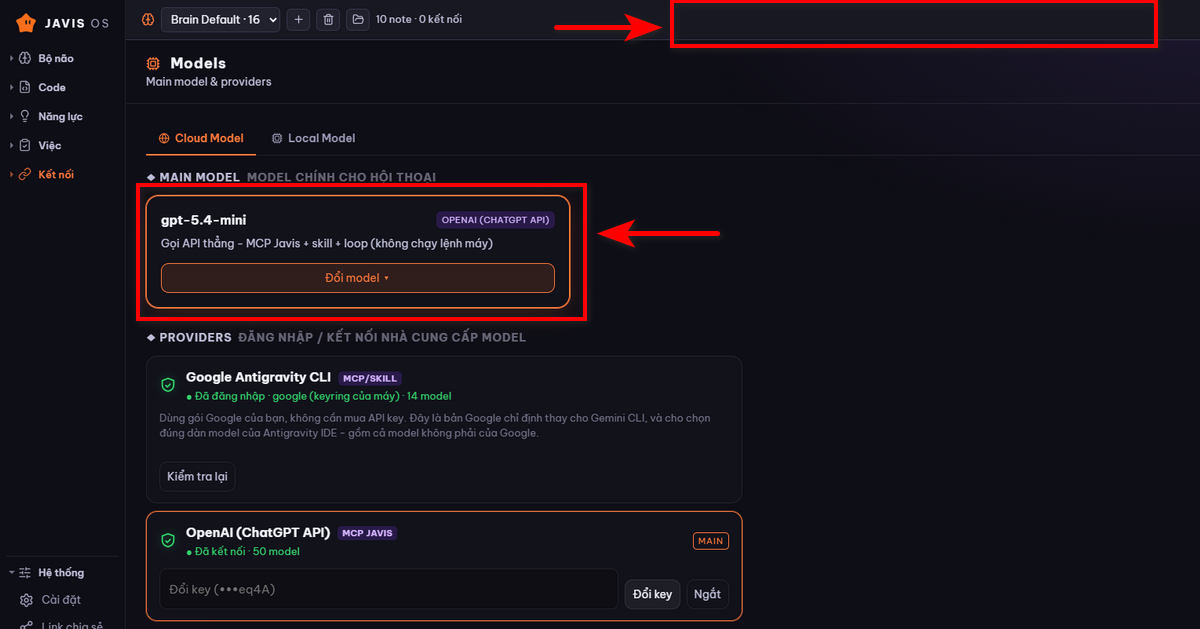
Task: Click the "Đã kết nối · 50 model" status
Action: [x=243, y=552]
